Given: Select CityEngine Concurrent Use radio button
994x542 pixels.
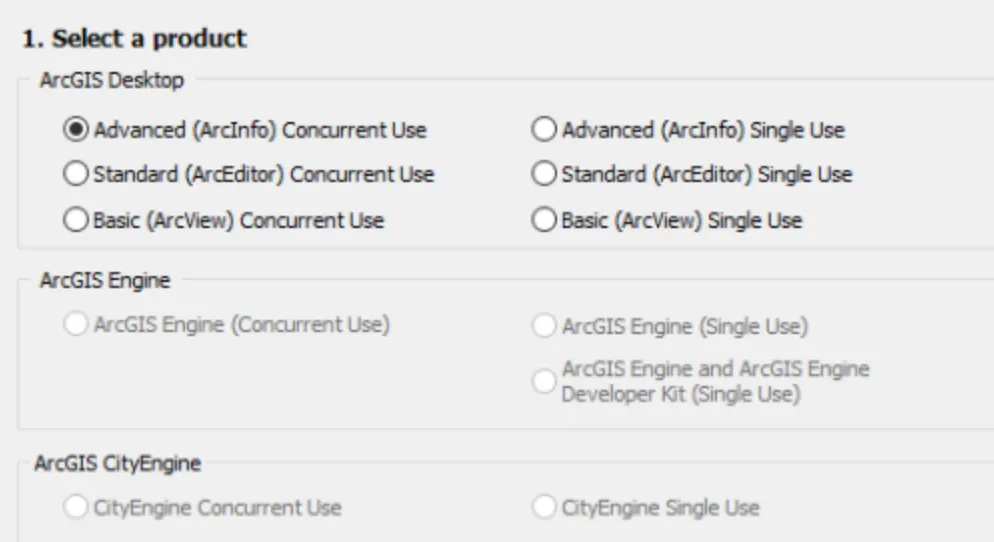Looking at the screenshot, I should [76, 508].
